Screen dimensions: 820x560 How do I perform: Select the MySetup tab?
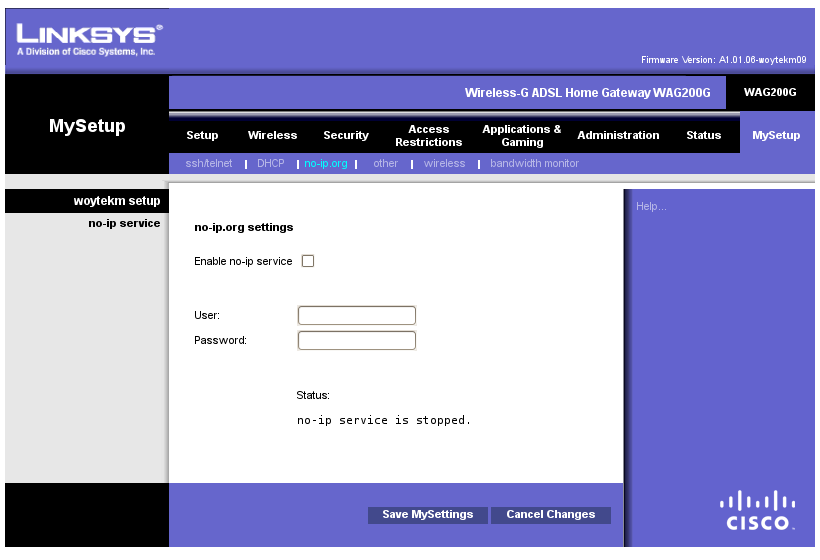pos(776,136)
